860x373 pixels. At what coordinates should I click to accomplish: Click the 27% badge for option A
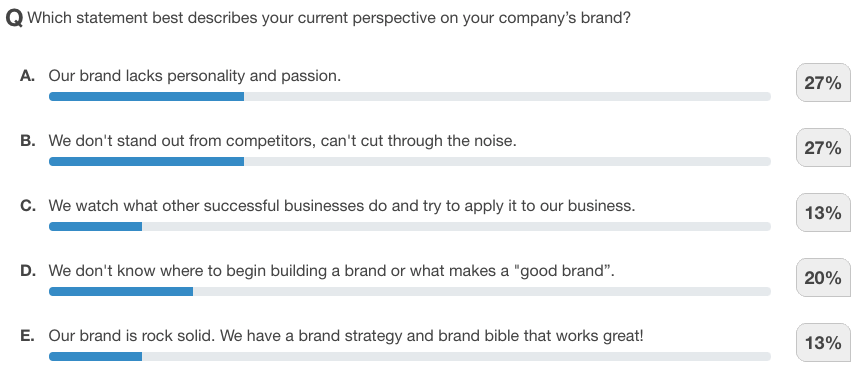[823, 83]
